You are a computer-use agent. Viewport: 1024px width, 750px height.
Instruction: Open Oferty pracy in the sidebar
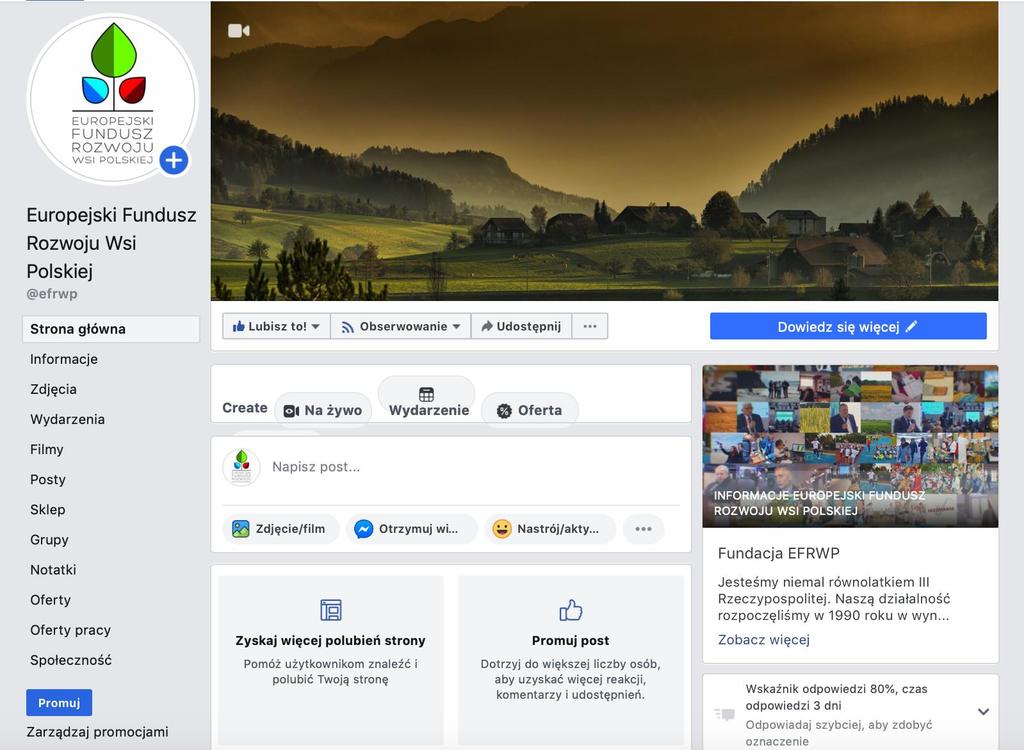coord(71,630)
